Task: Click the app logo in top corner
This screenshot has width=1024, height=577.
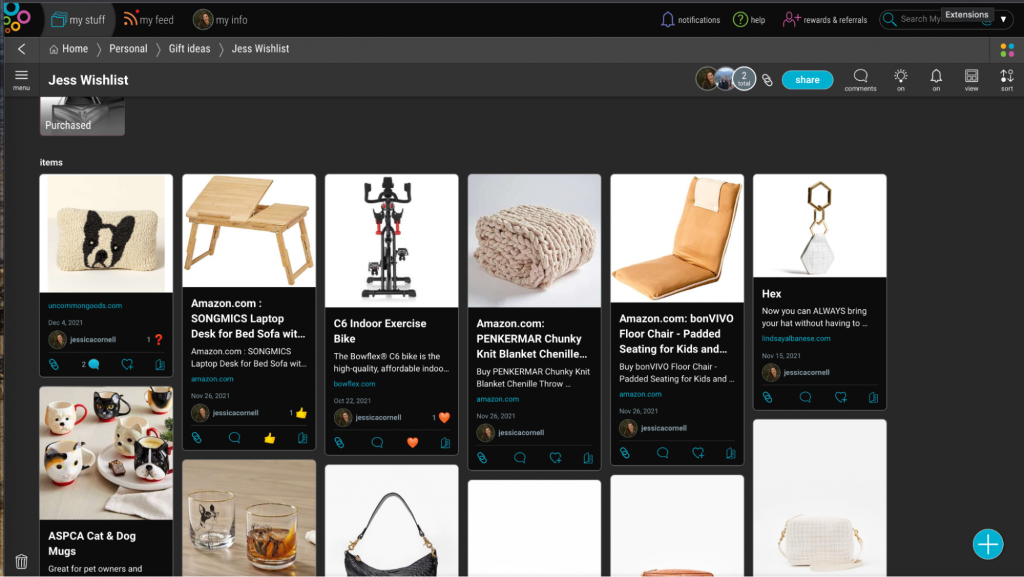Action: pyautogui.click(x=16, y=18)
